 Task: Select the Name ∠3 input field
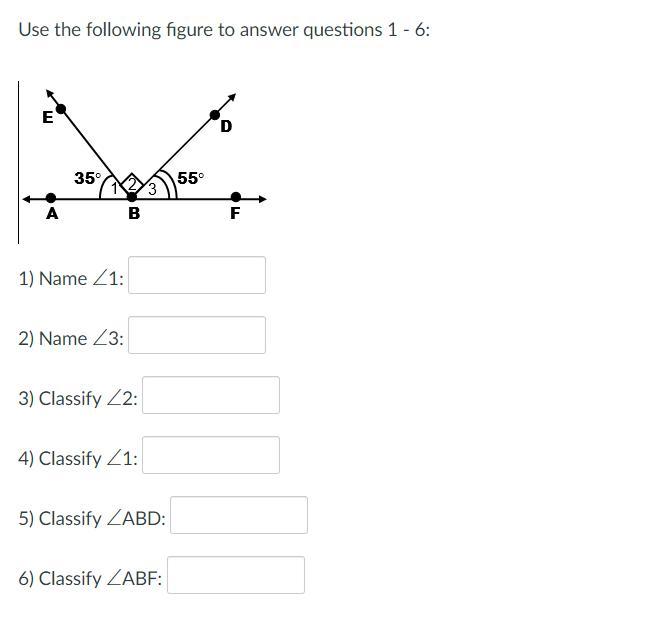tap(197, 335)
